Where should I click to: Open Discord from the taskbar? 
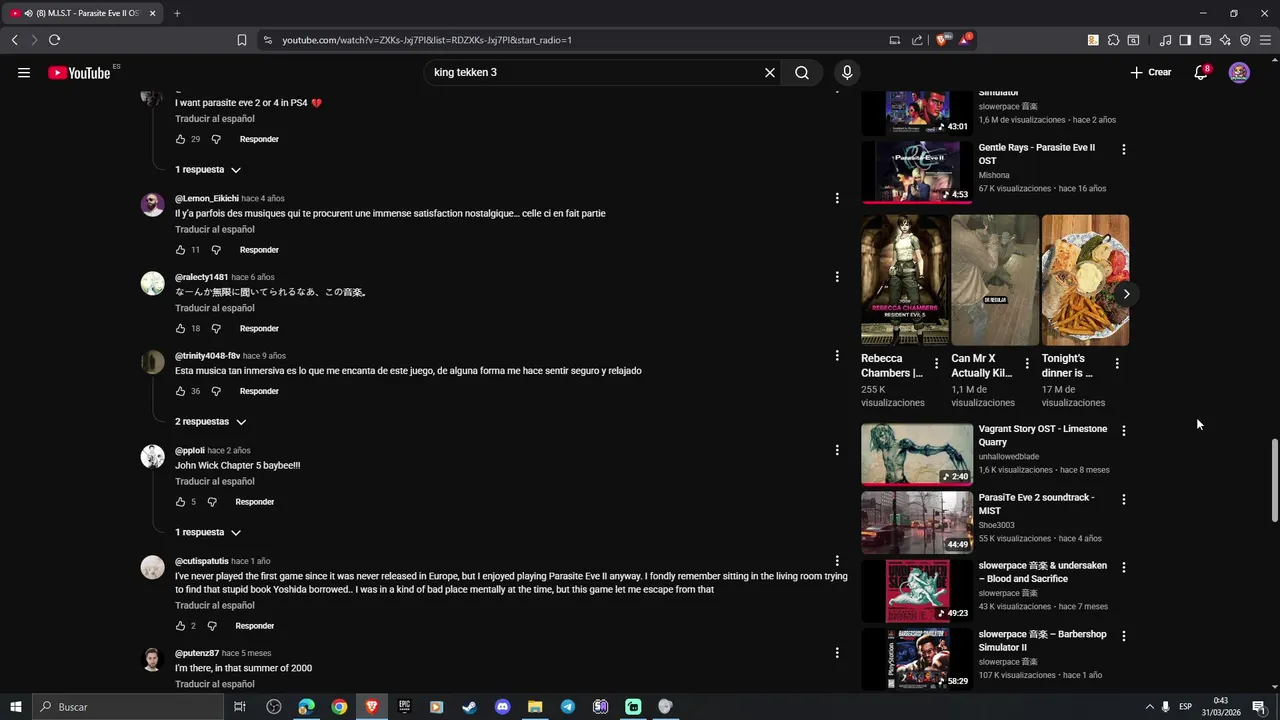click(502, 707)
